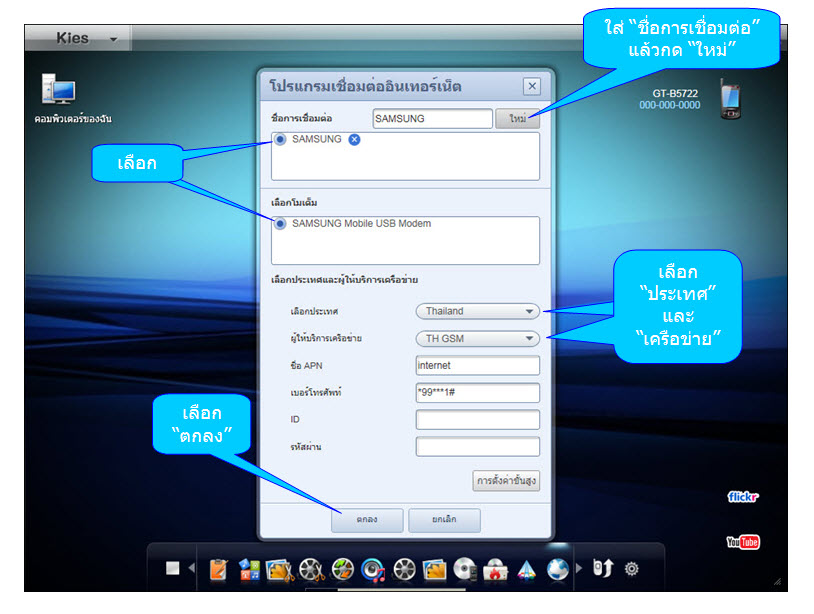Click the GT-B5722 device name text
The height and width of the screenshot is (614, 814).
(675, 93)
